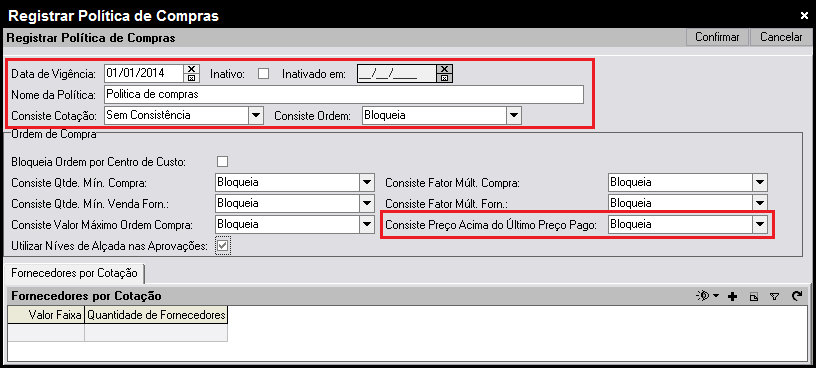Click the grid view options icon

(x=703, y=296)
